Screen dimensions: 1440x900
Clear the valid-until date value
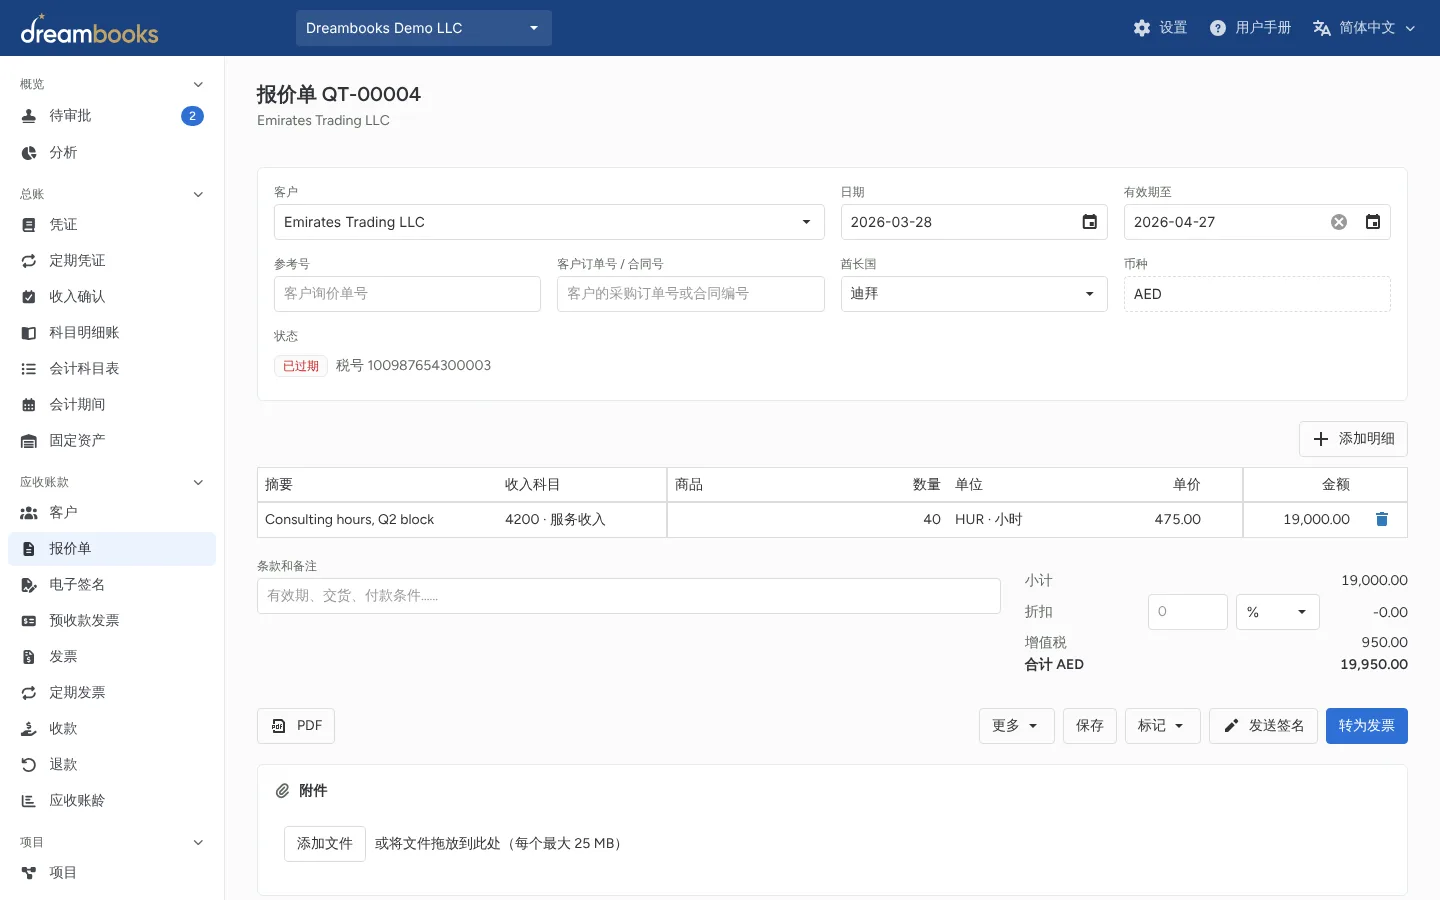(x=1339, y=222)
